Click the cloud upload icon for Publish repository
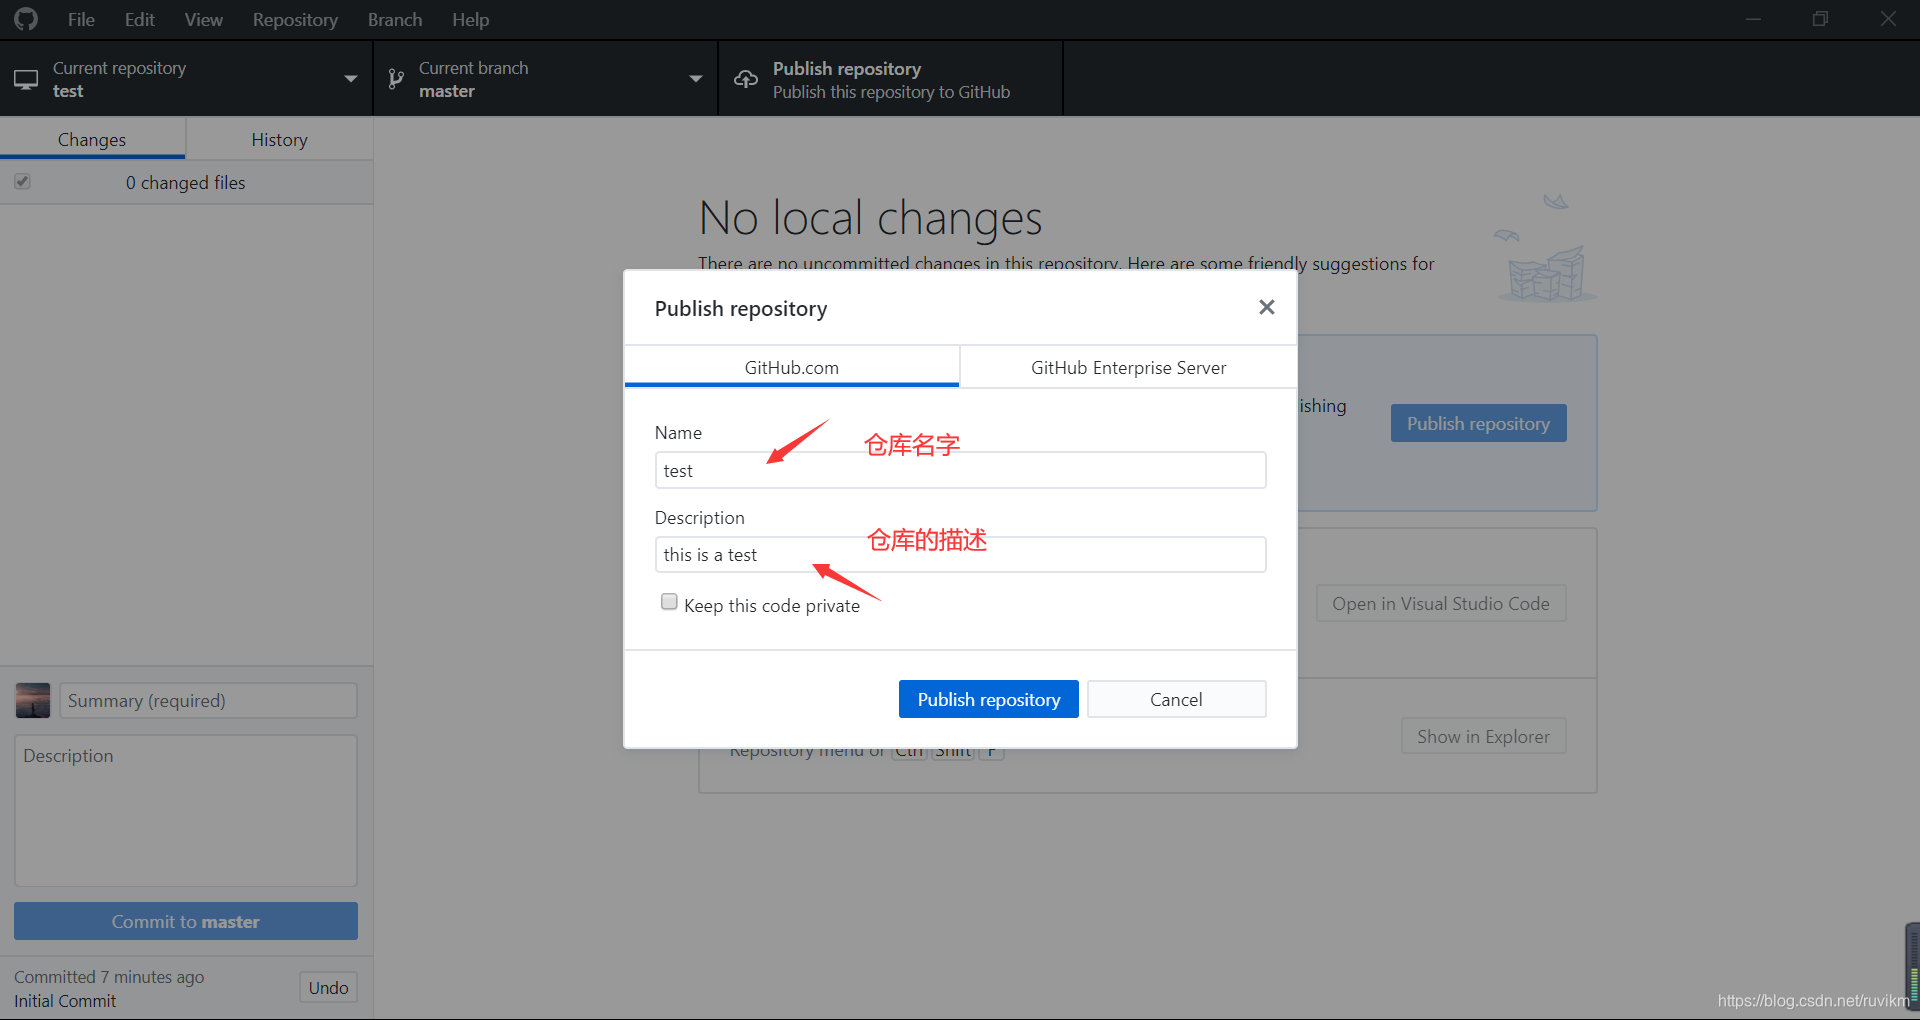The width and height of the screenshot is (1920, 1020). 746,79
